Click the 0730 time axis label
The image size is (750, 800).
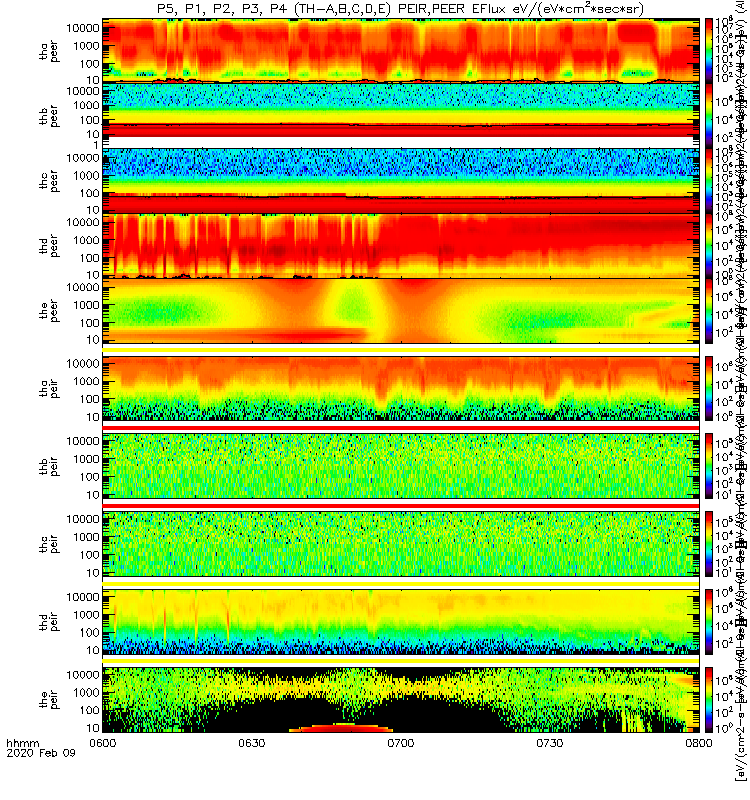tap(549, 743)
